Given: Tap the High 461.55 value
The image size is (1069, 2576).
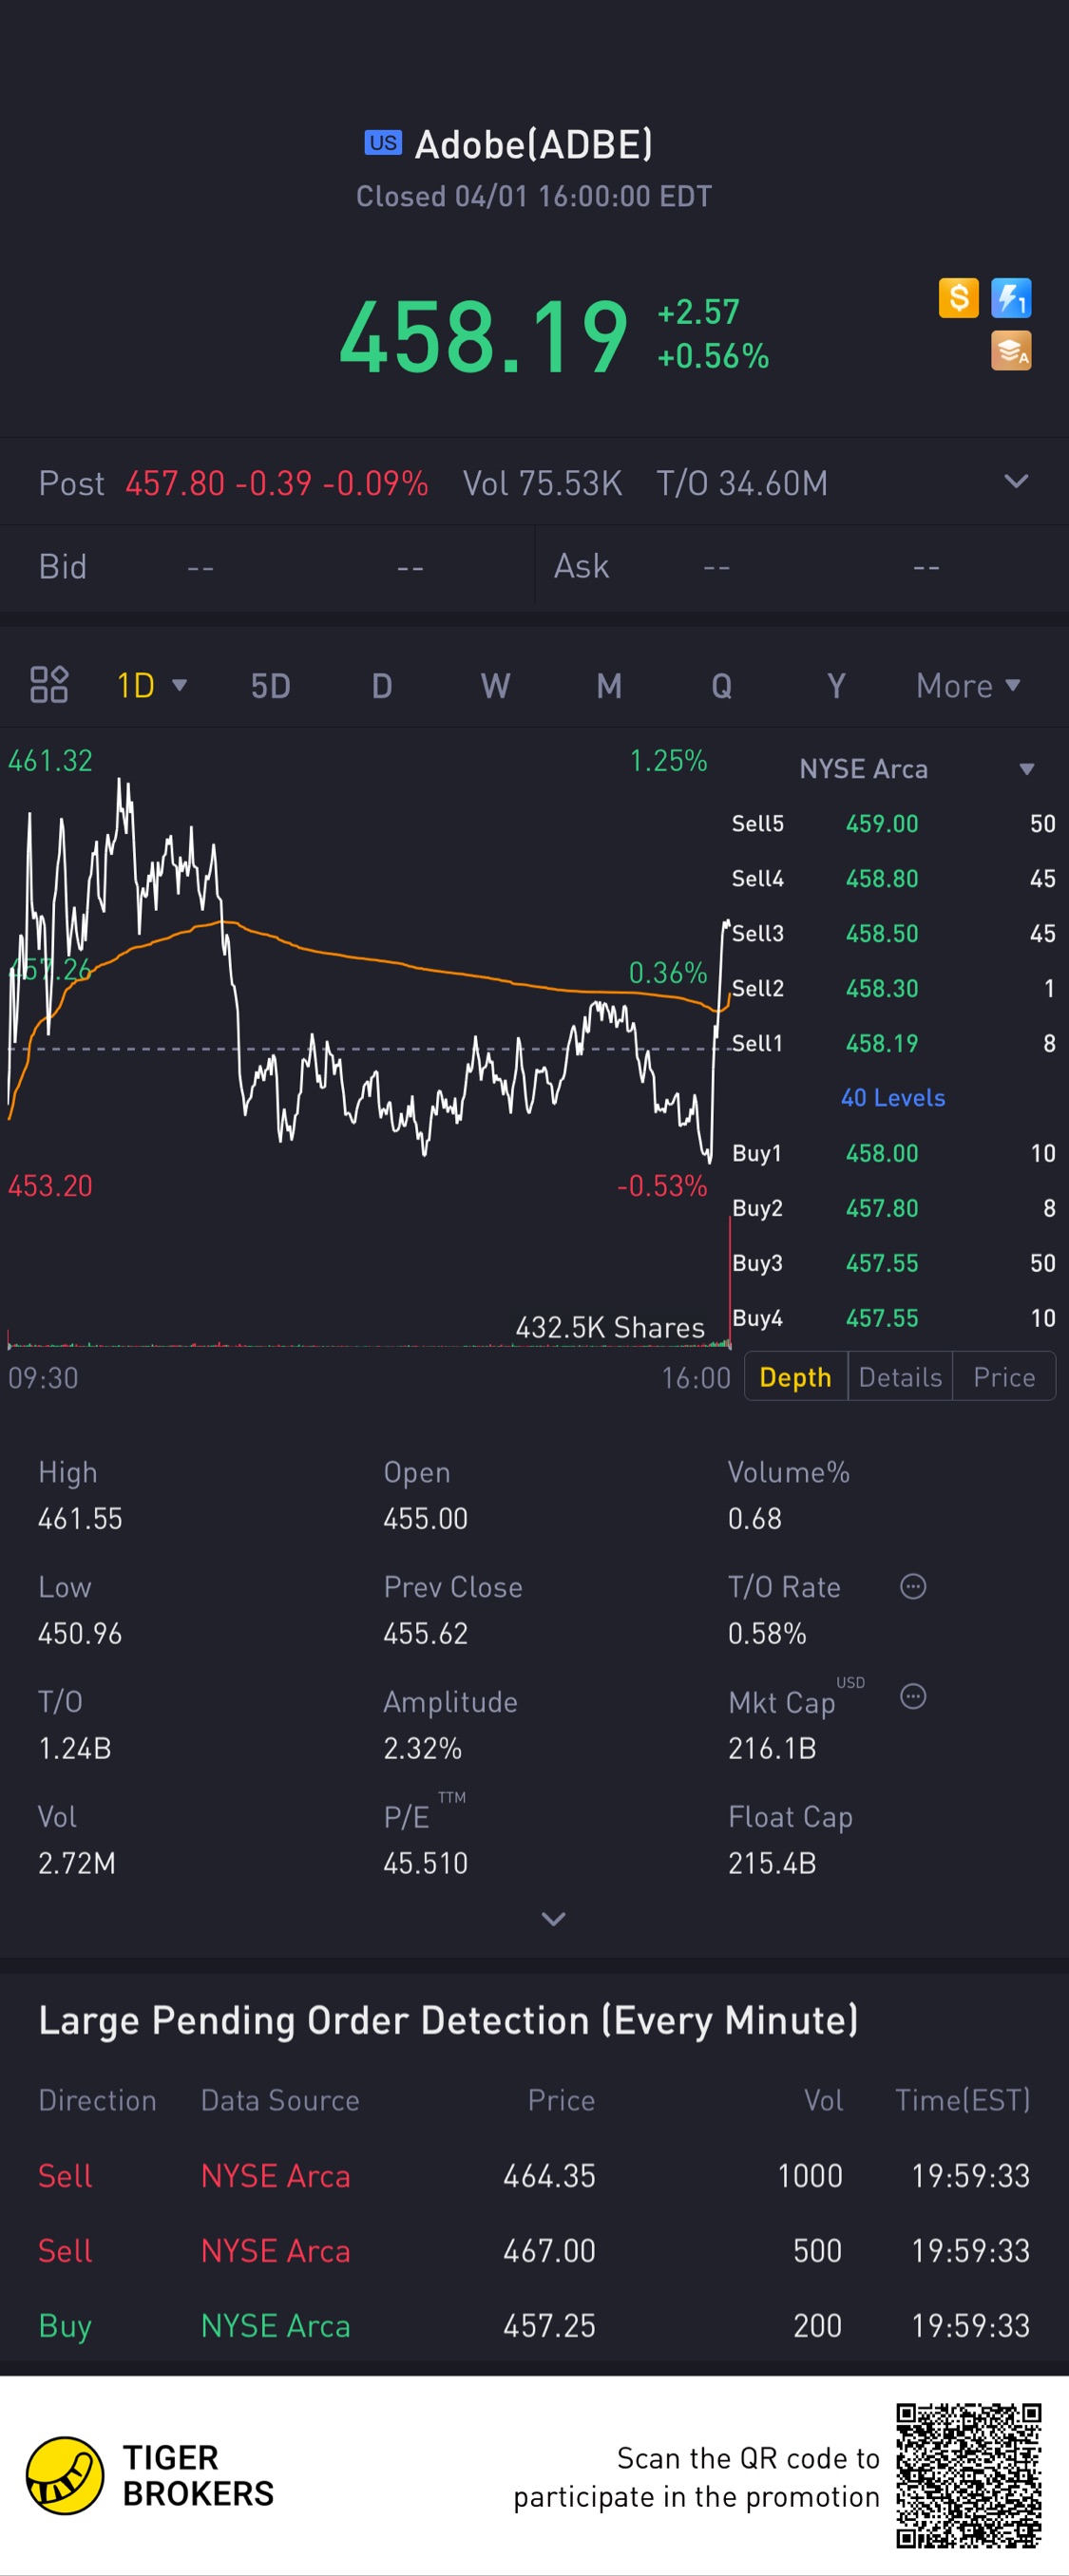Looking at the screenshot, I should 80,1519.
